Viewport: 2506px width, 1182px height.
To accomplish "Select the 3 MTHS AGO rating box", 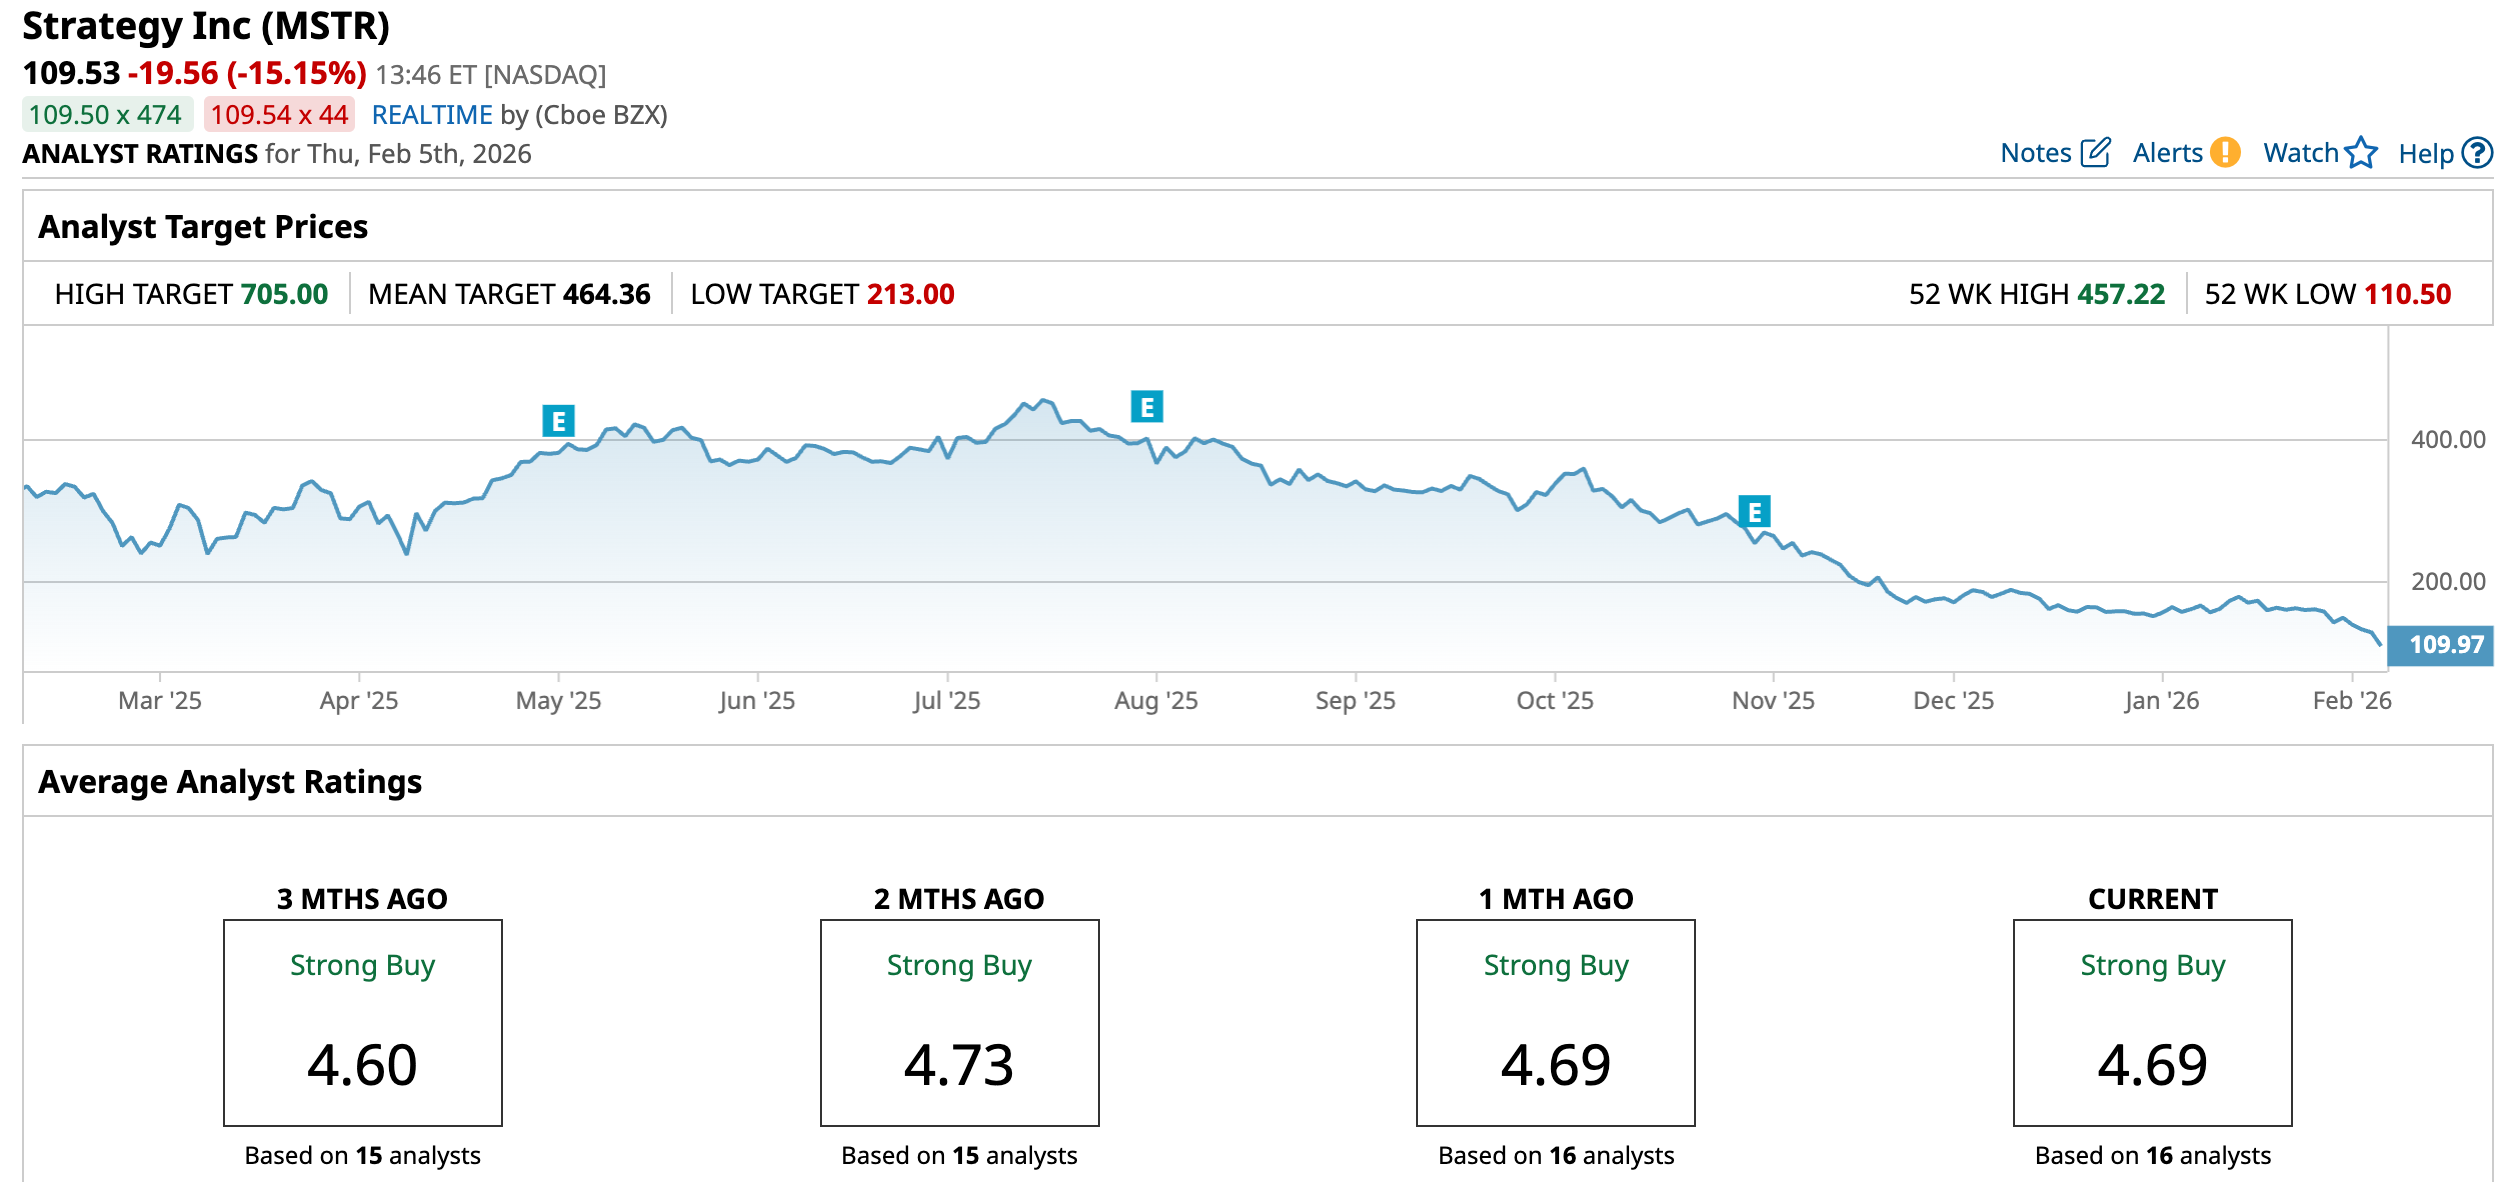I will pos(362,1022).
